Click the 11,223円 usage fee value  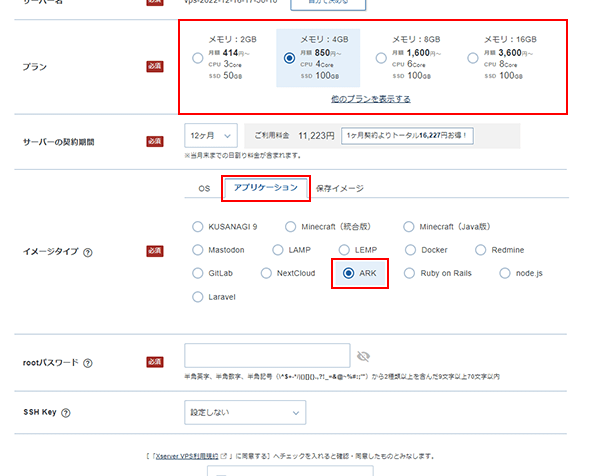(316, 136)
